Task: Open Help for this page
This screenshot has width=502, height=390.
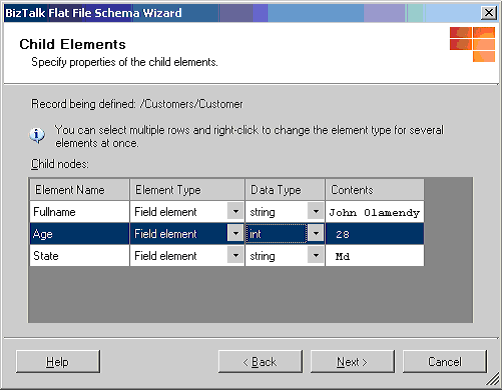Action: point(58,361)
